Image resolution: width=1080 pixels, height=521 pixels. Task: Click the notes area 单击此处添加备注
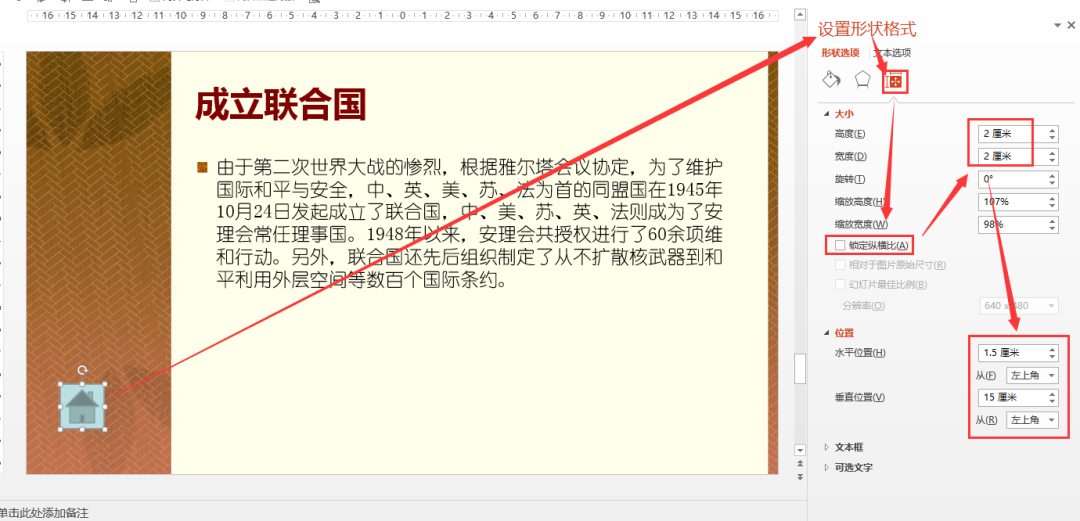[44, 513]
